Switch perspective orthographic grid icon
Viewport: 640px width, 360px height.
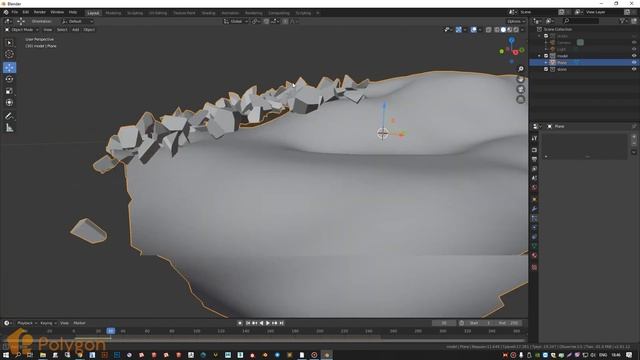click(521, 100)
